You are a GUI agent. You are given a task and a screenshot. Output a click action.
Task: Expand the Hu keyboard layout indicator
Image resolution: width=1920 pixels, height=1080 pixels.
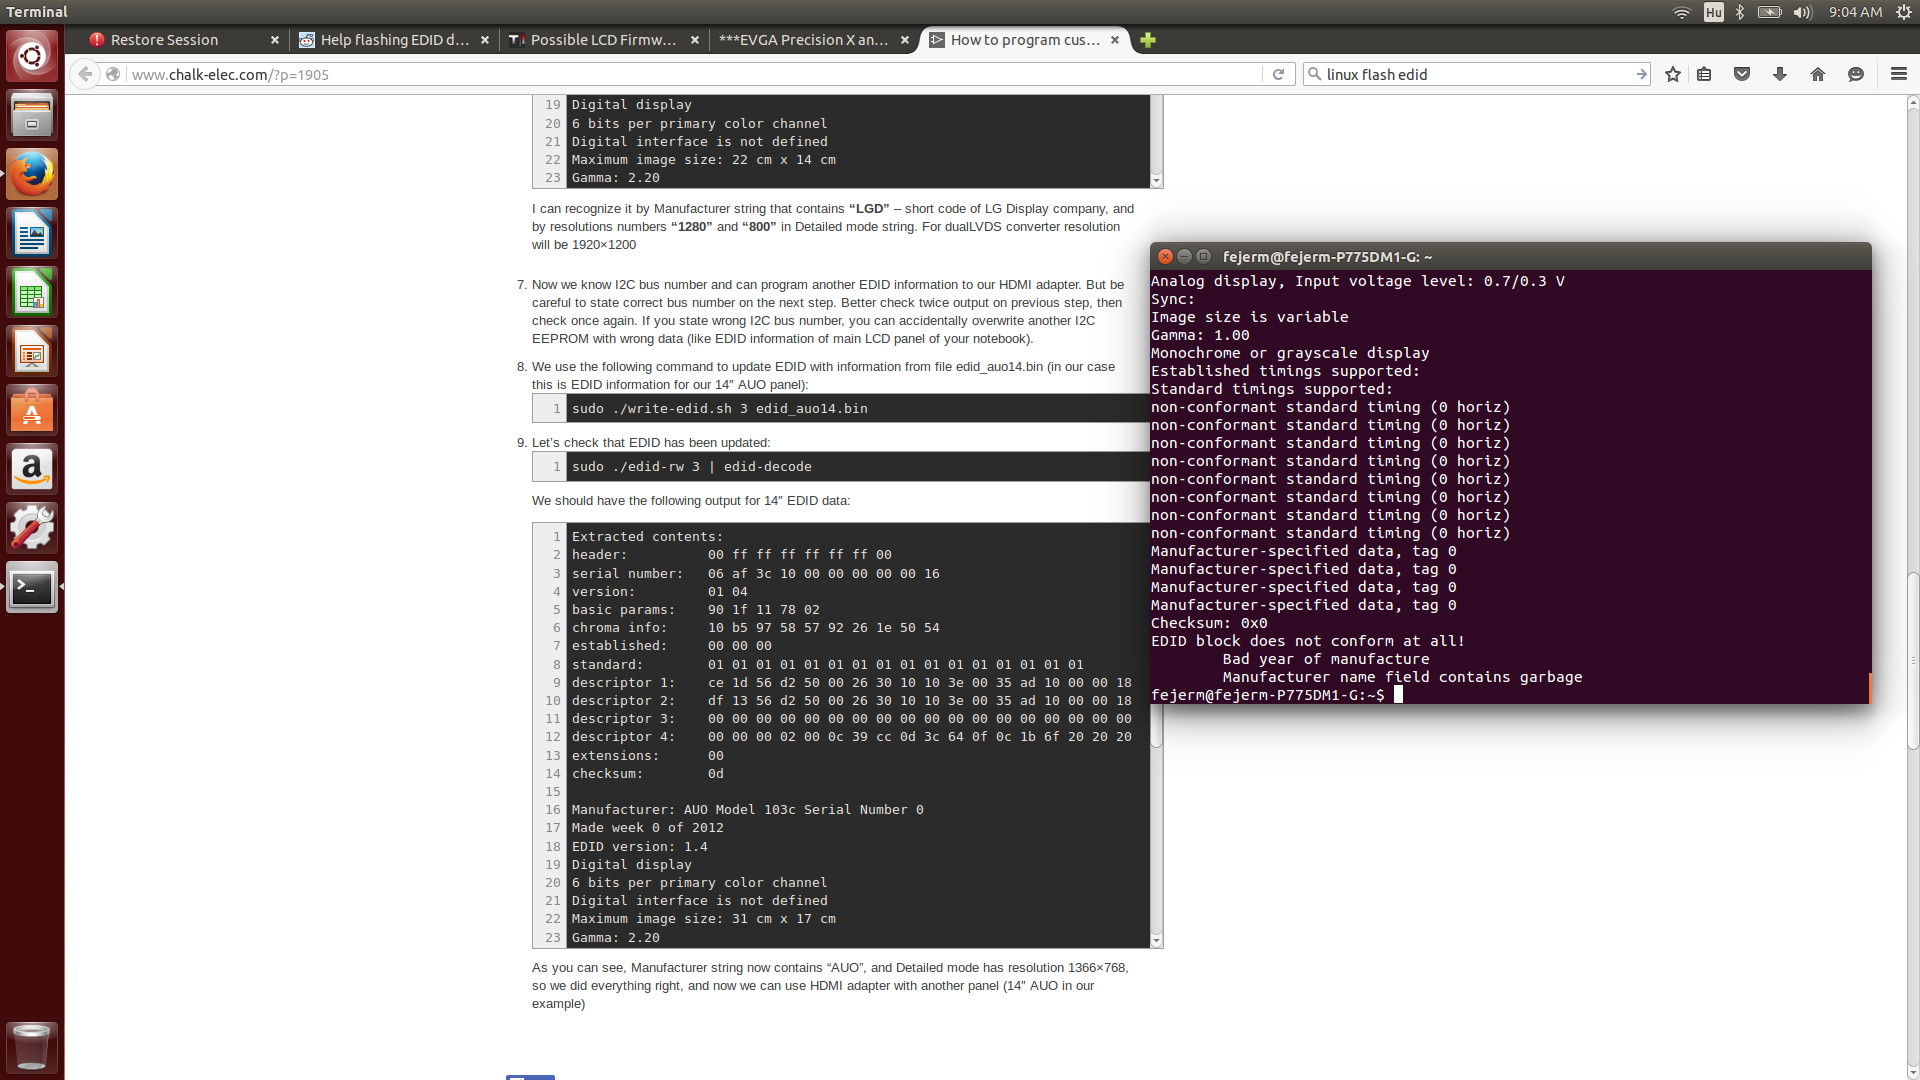[x=1714, y=12]
